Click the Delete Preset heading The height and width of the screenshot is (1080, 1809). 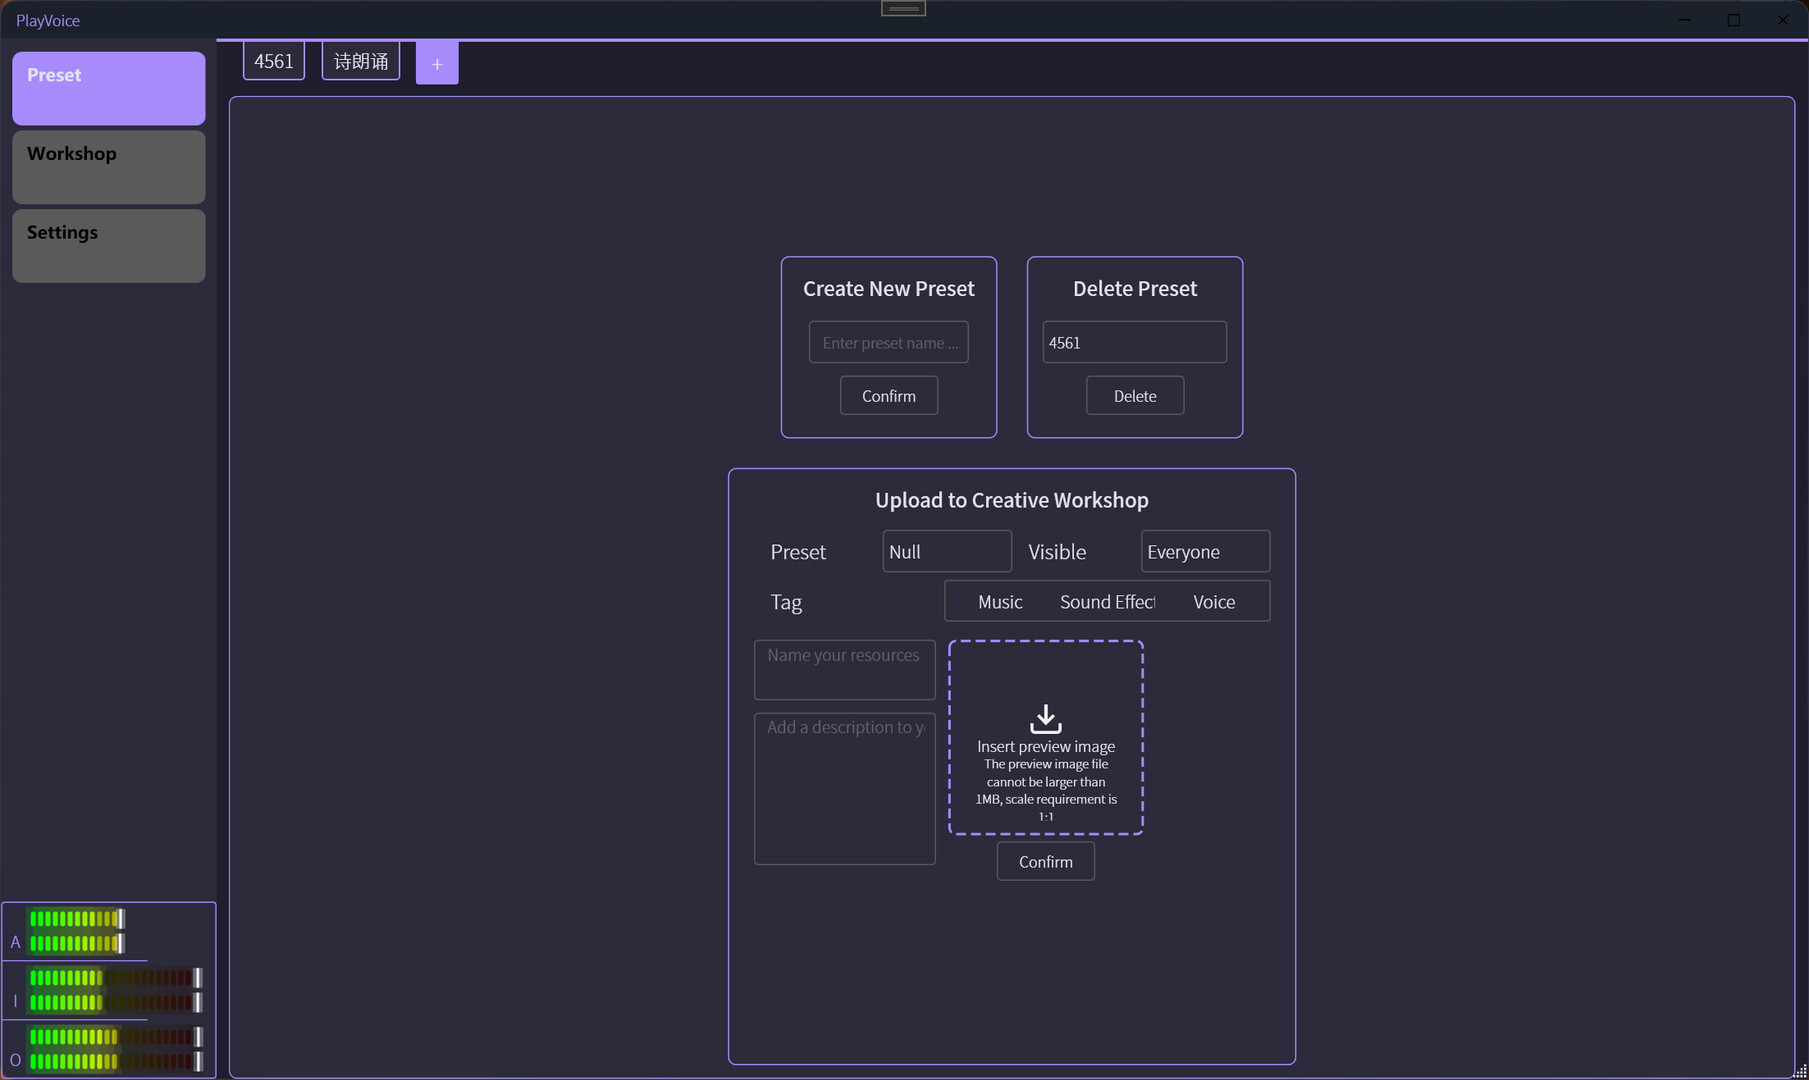(1135, 289)
